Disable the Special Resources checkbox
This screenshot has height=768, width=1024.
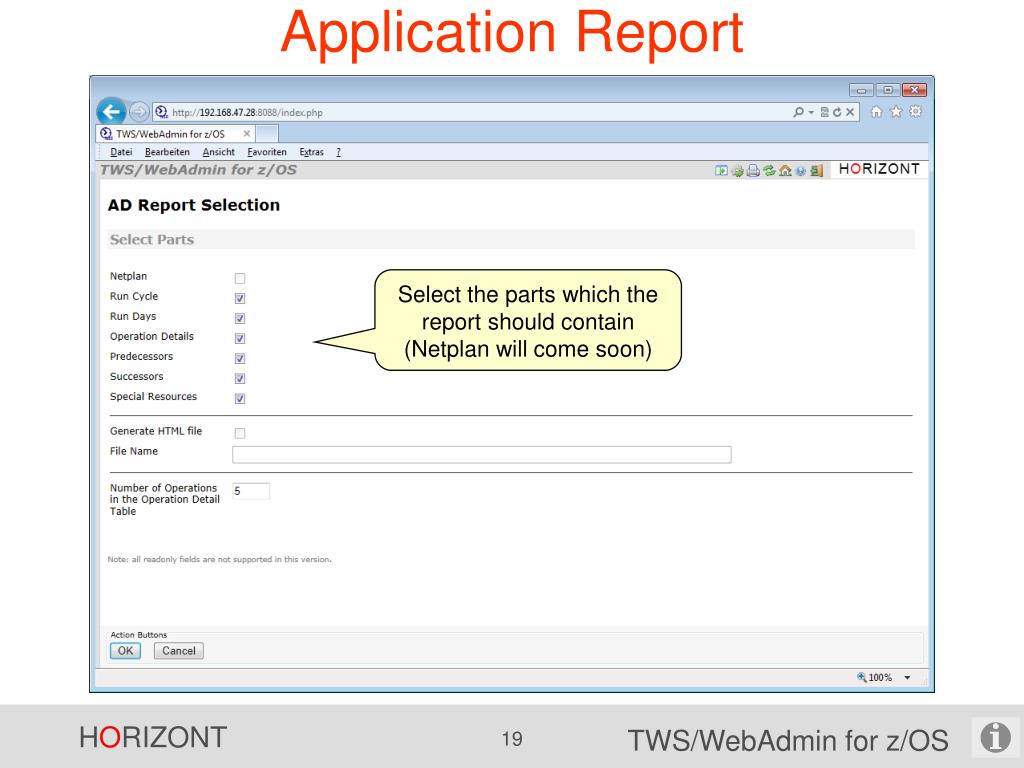tap(240, 398)
